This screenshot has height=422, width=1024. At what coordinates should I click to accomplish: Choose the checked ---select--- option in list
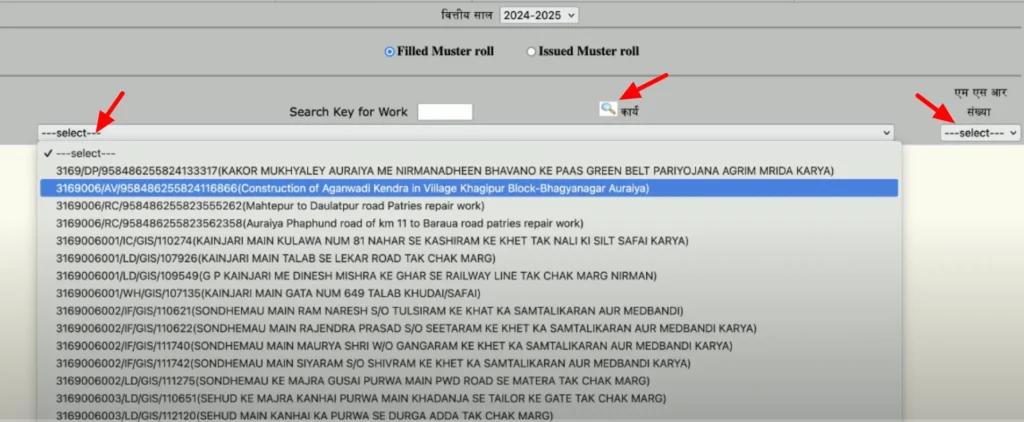(469, 154)
